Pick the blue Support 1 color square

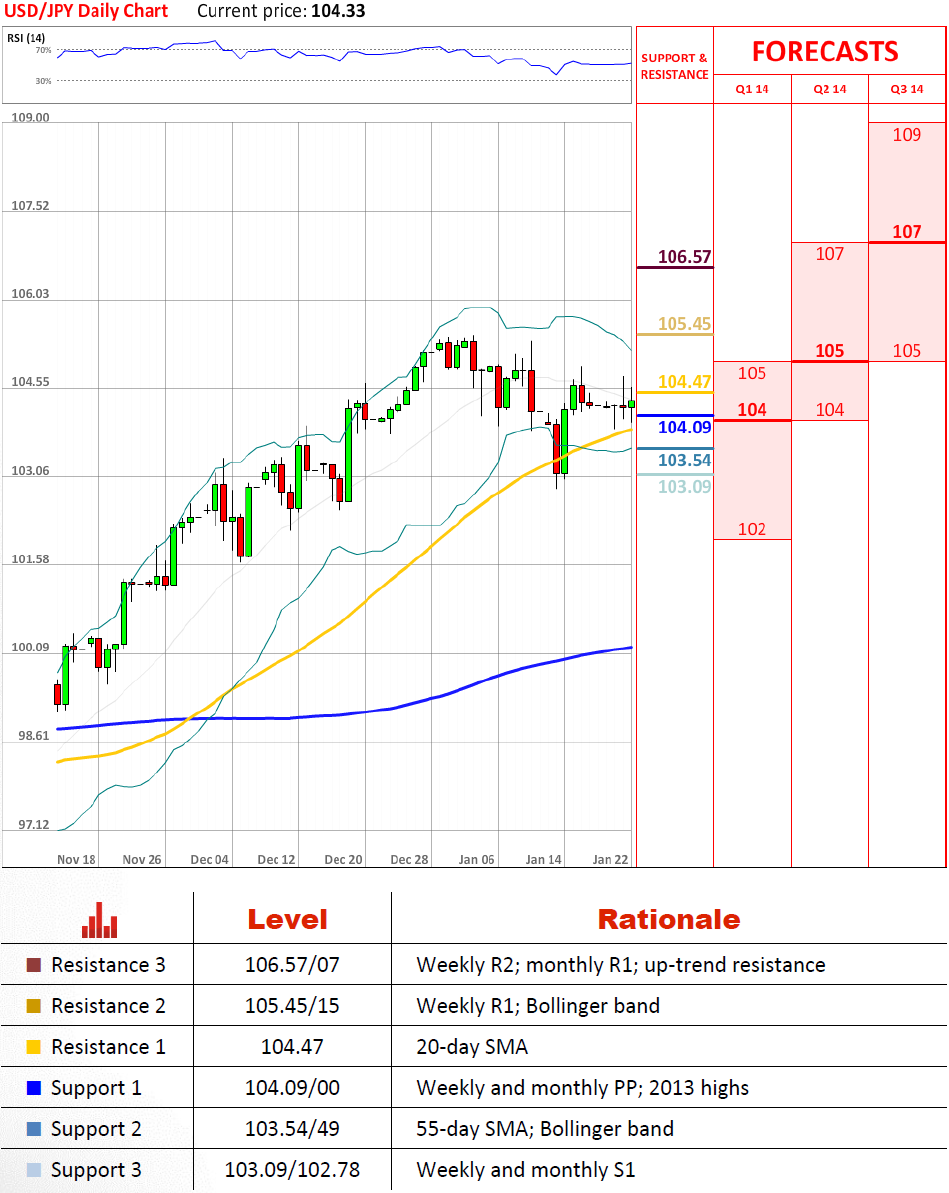[x=33, y=1088]
